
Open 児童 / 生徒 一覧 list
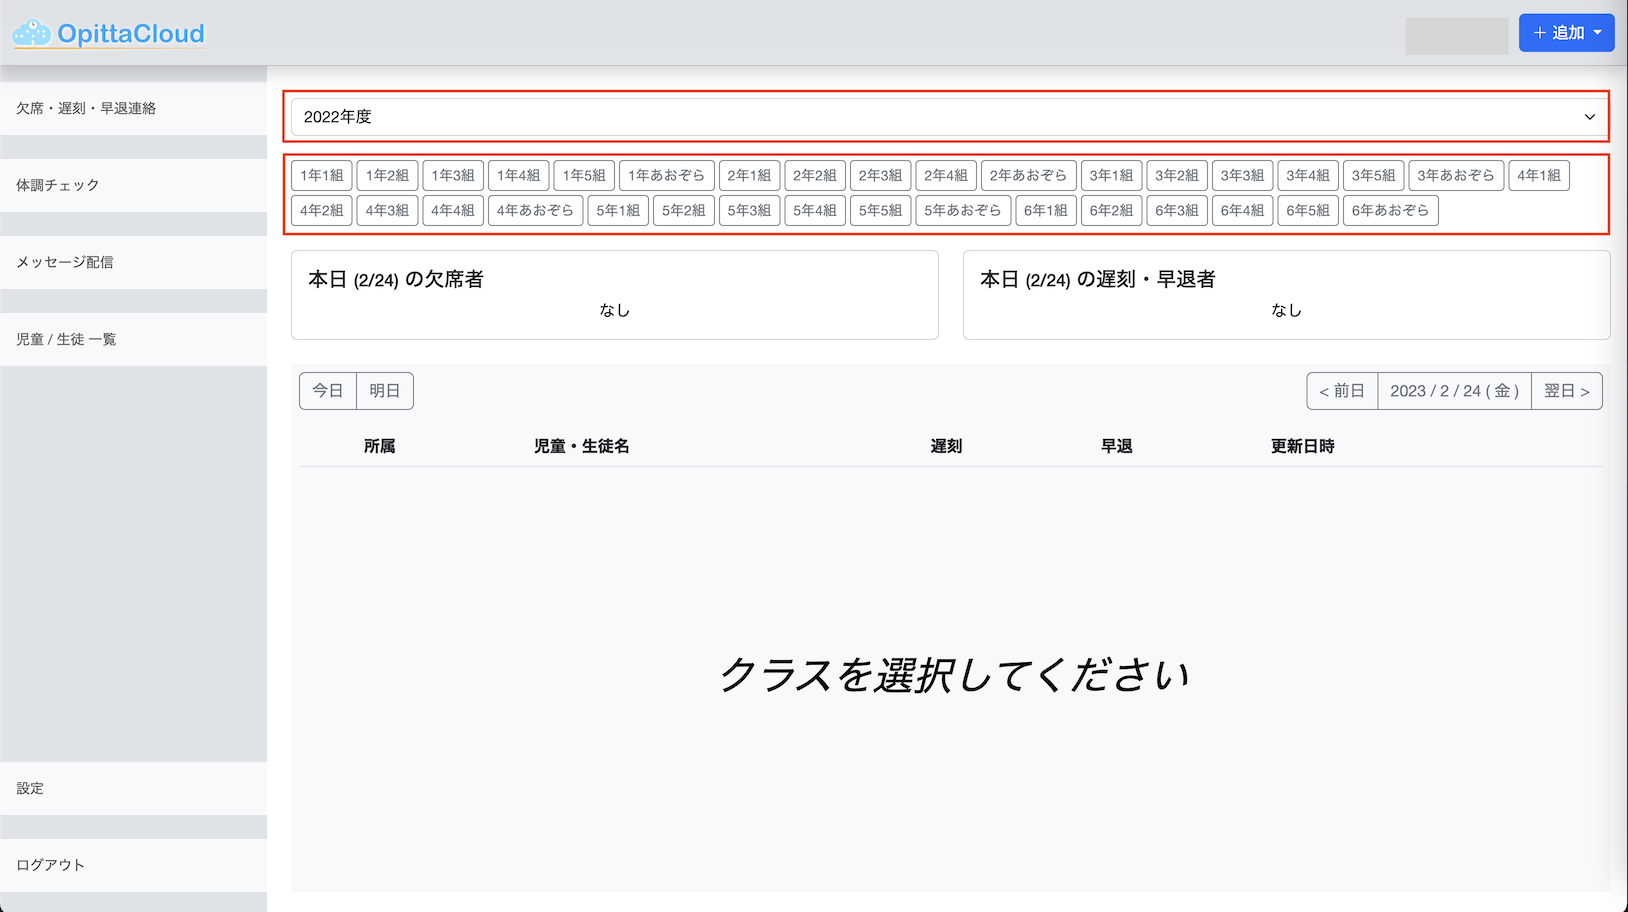click(x=133, y=339)
